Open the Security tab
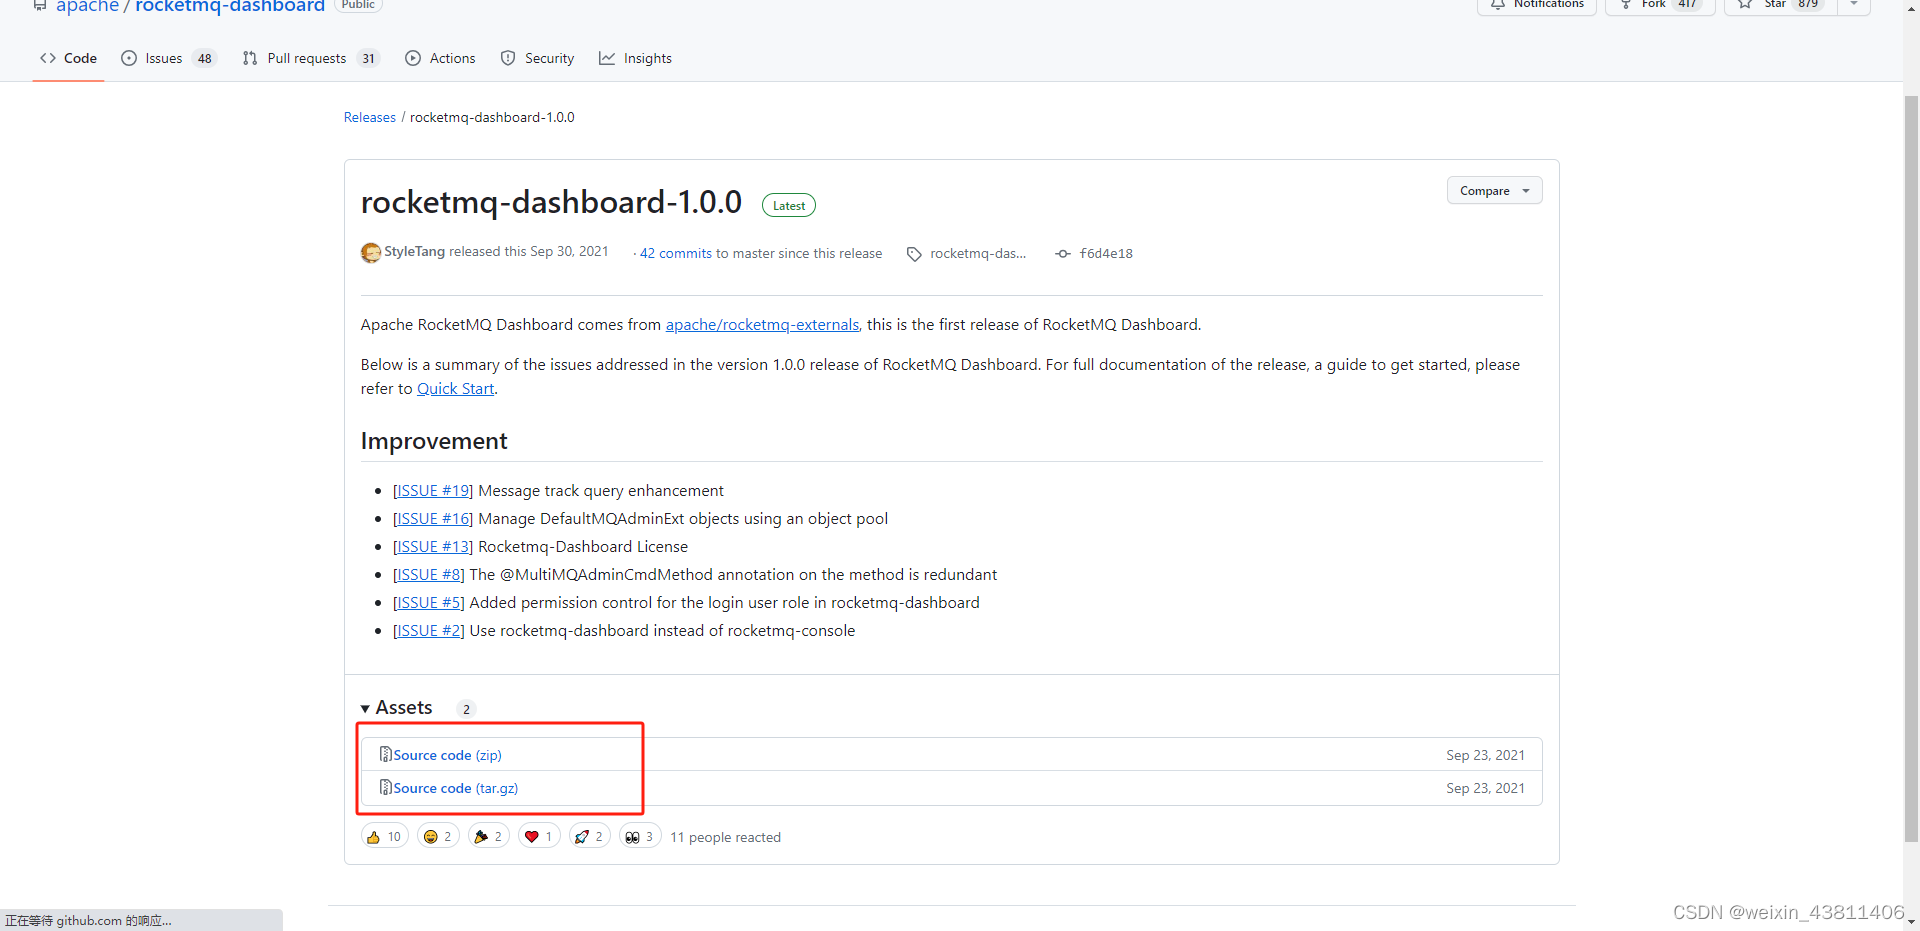Viewport: 1920px width, 931px height. (537, 58)
